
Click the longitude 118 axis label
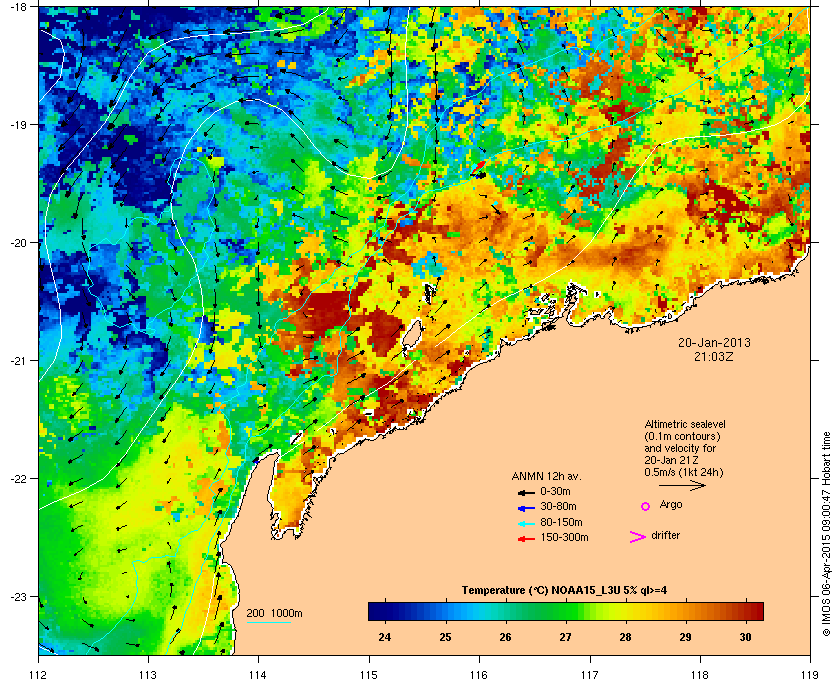[700, 675]
